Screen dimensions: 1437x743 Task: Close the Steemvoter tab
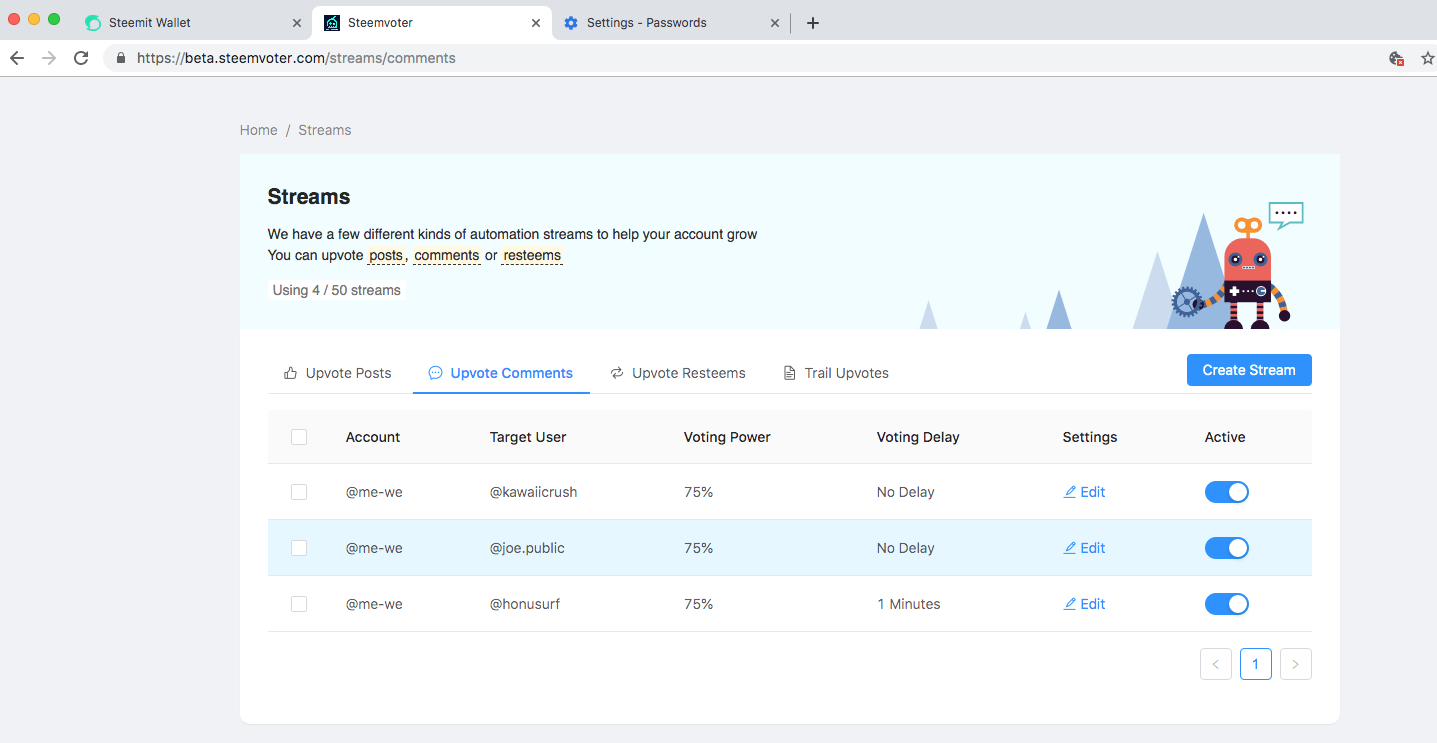pos(536,23)
